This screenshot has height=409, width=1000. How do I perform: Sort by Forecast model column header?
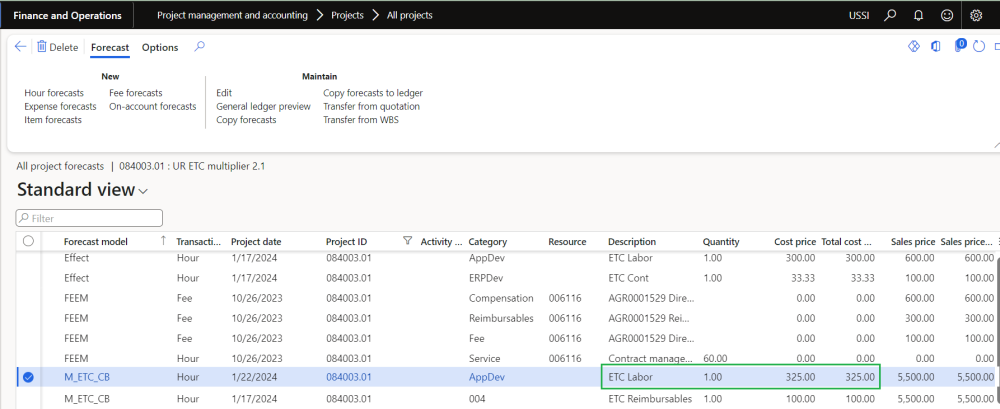[x=95, y=241]
